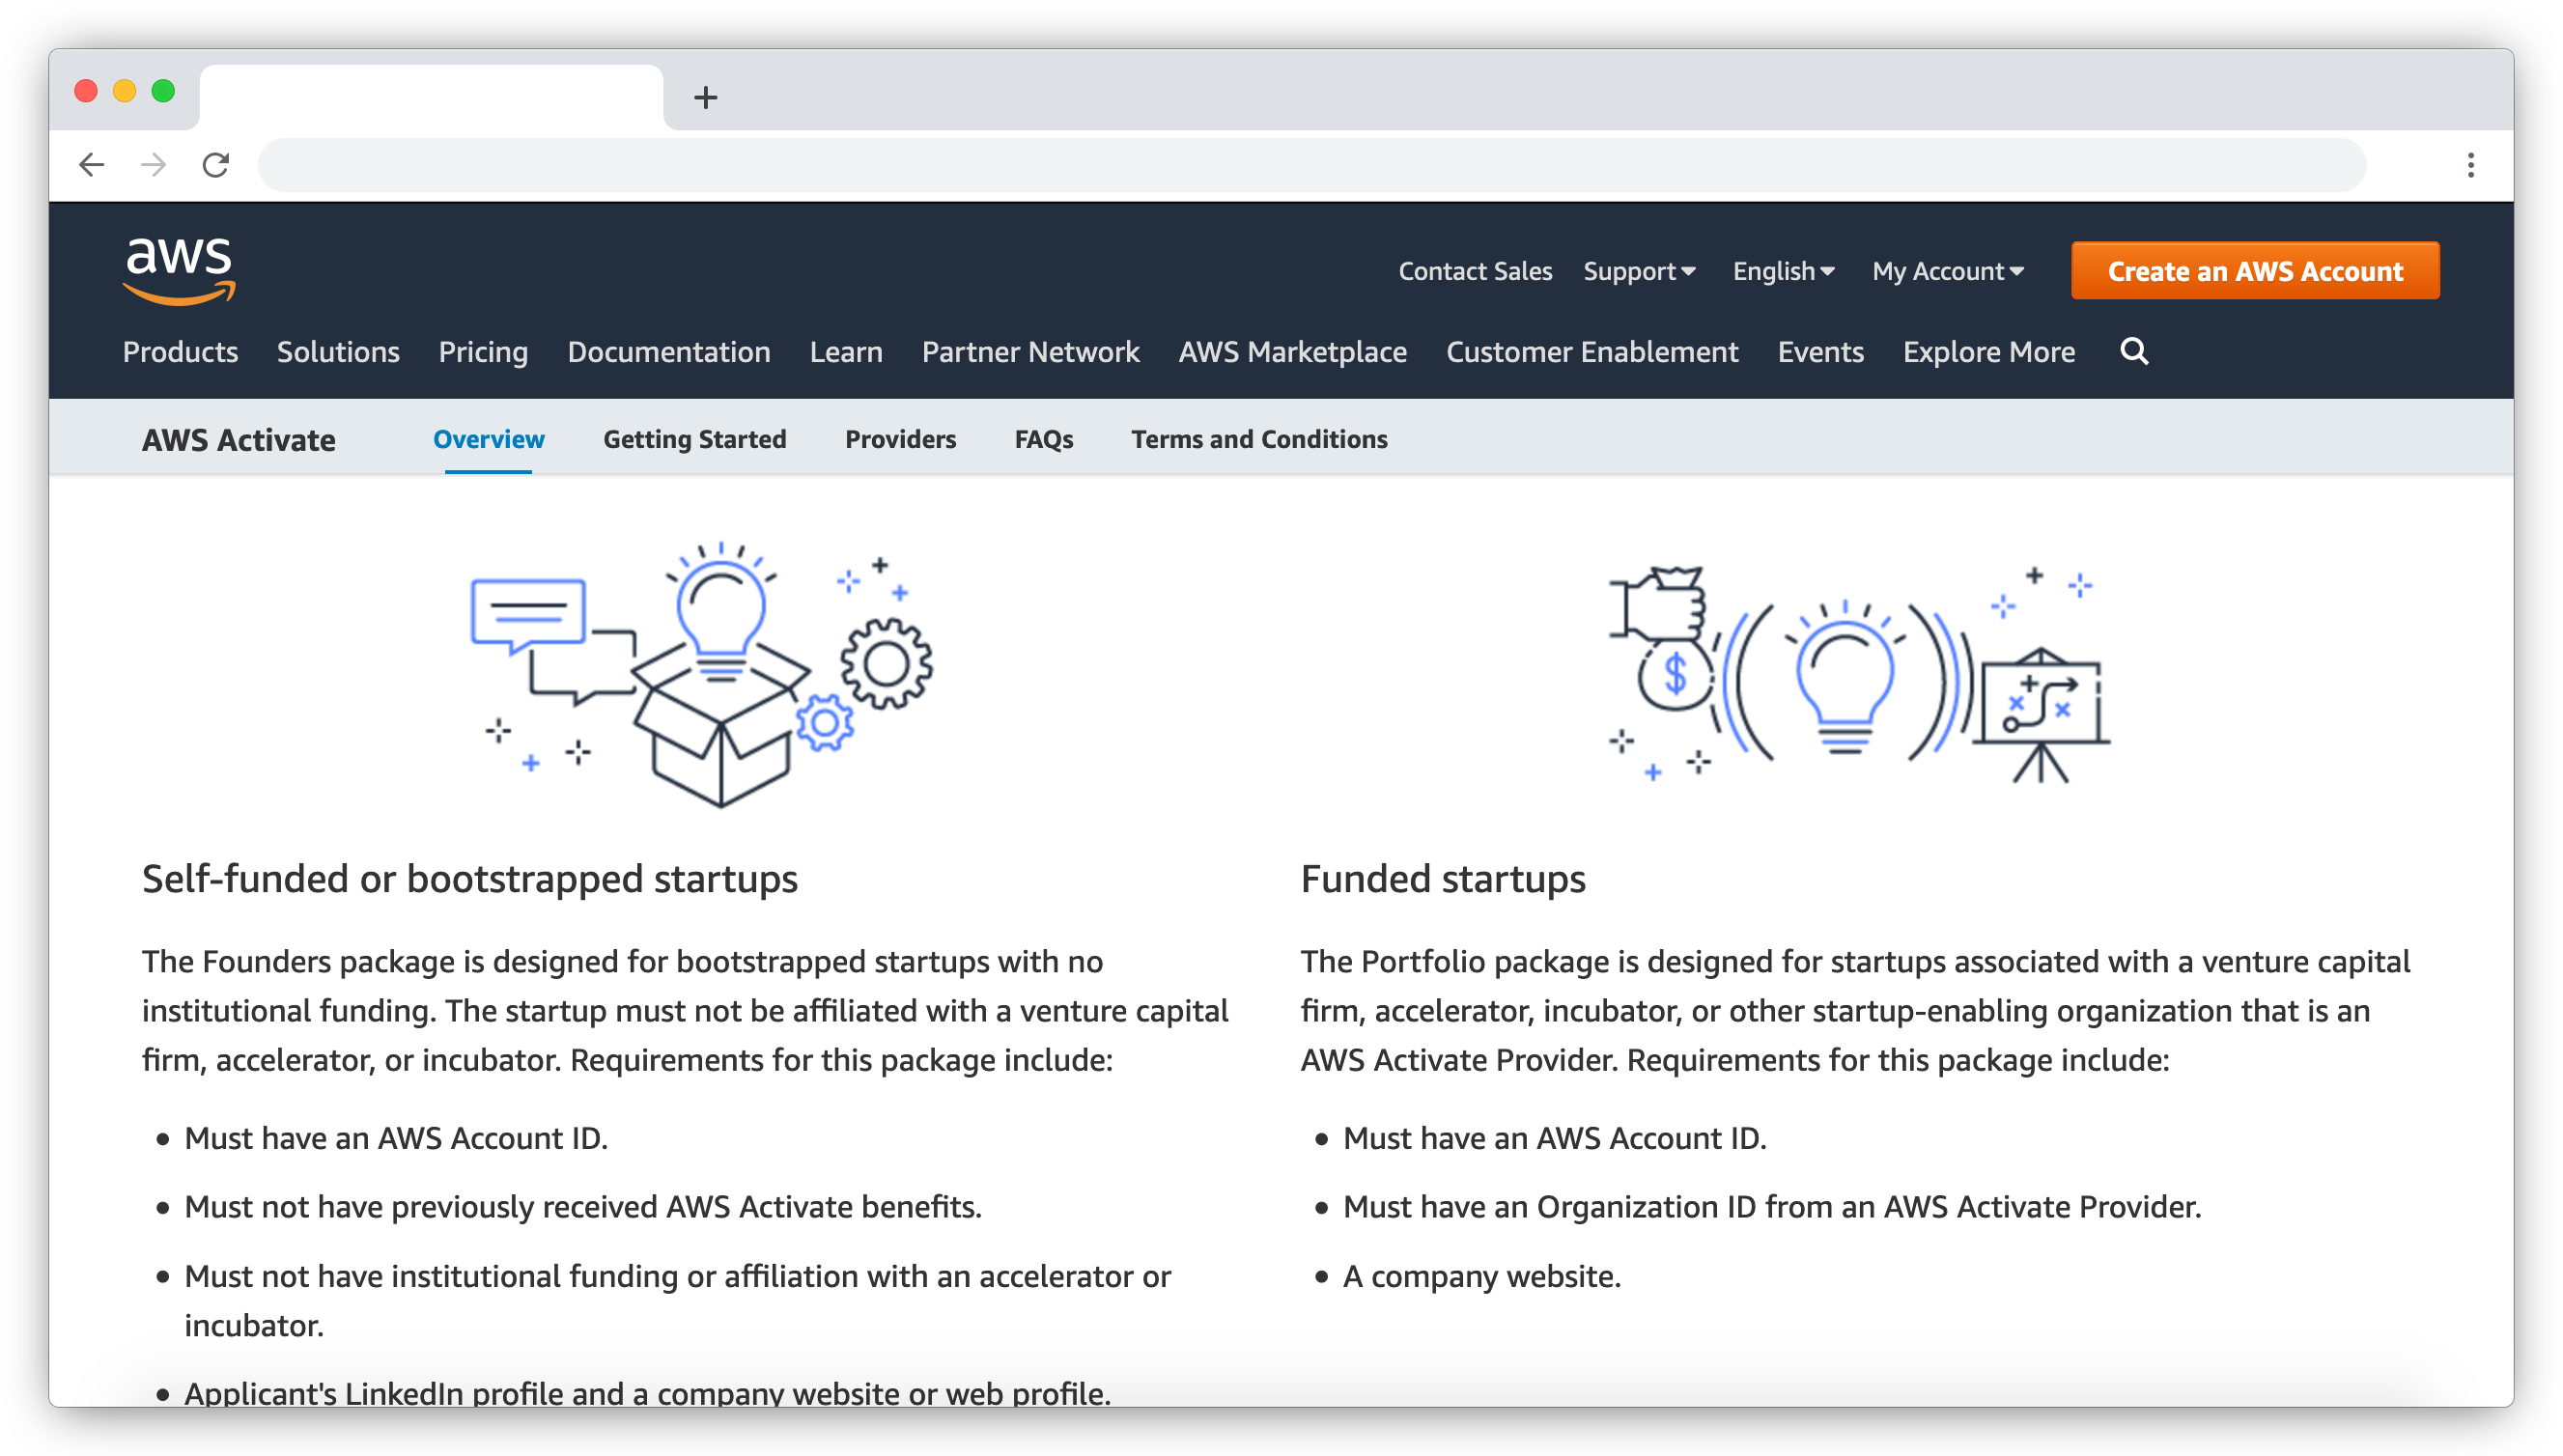Open the Customer Enablement menu
This screenshot has height=1456, width=2563.
coord(1592,352)
